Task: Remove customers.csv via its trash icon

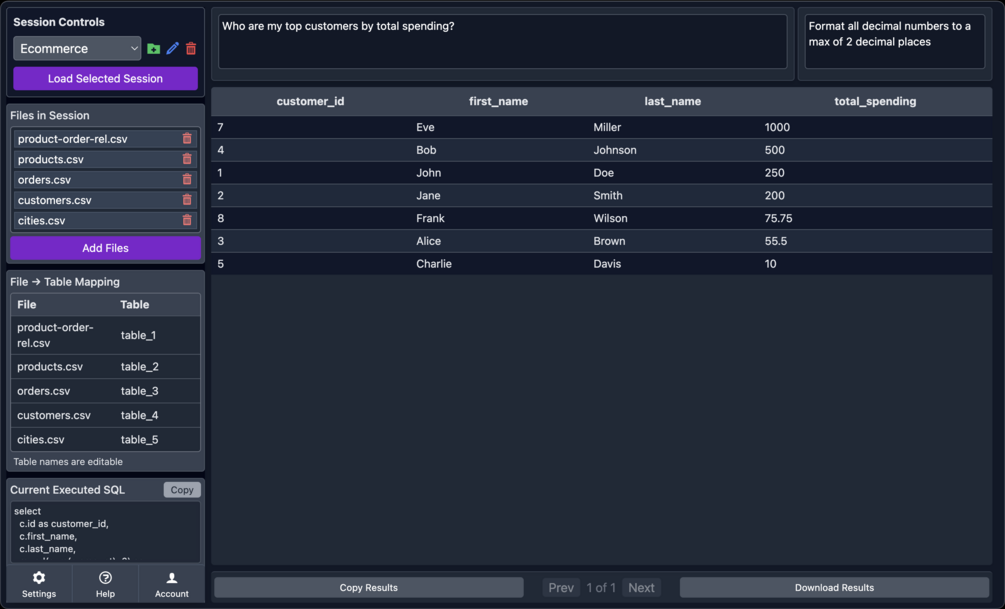Action: (187, 200)
